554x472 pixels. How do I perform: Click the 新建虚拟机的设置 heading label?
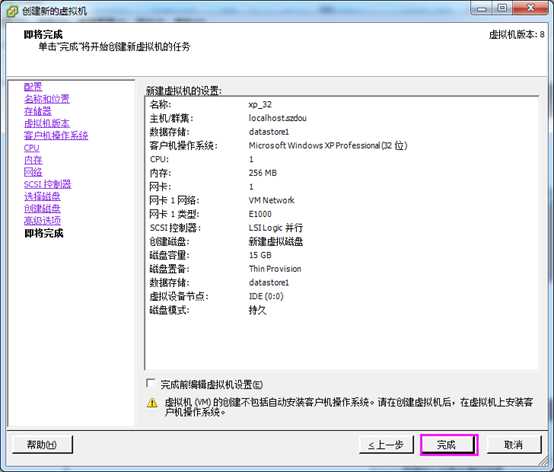click(184, 91)
